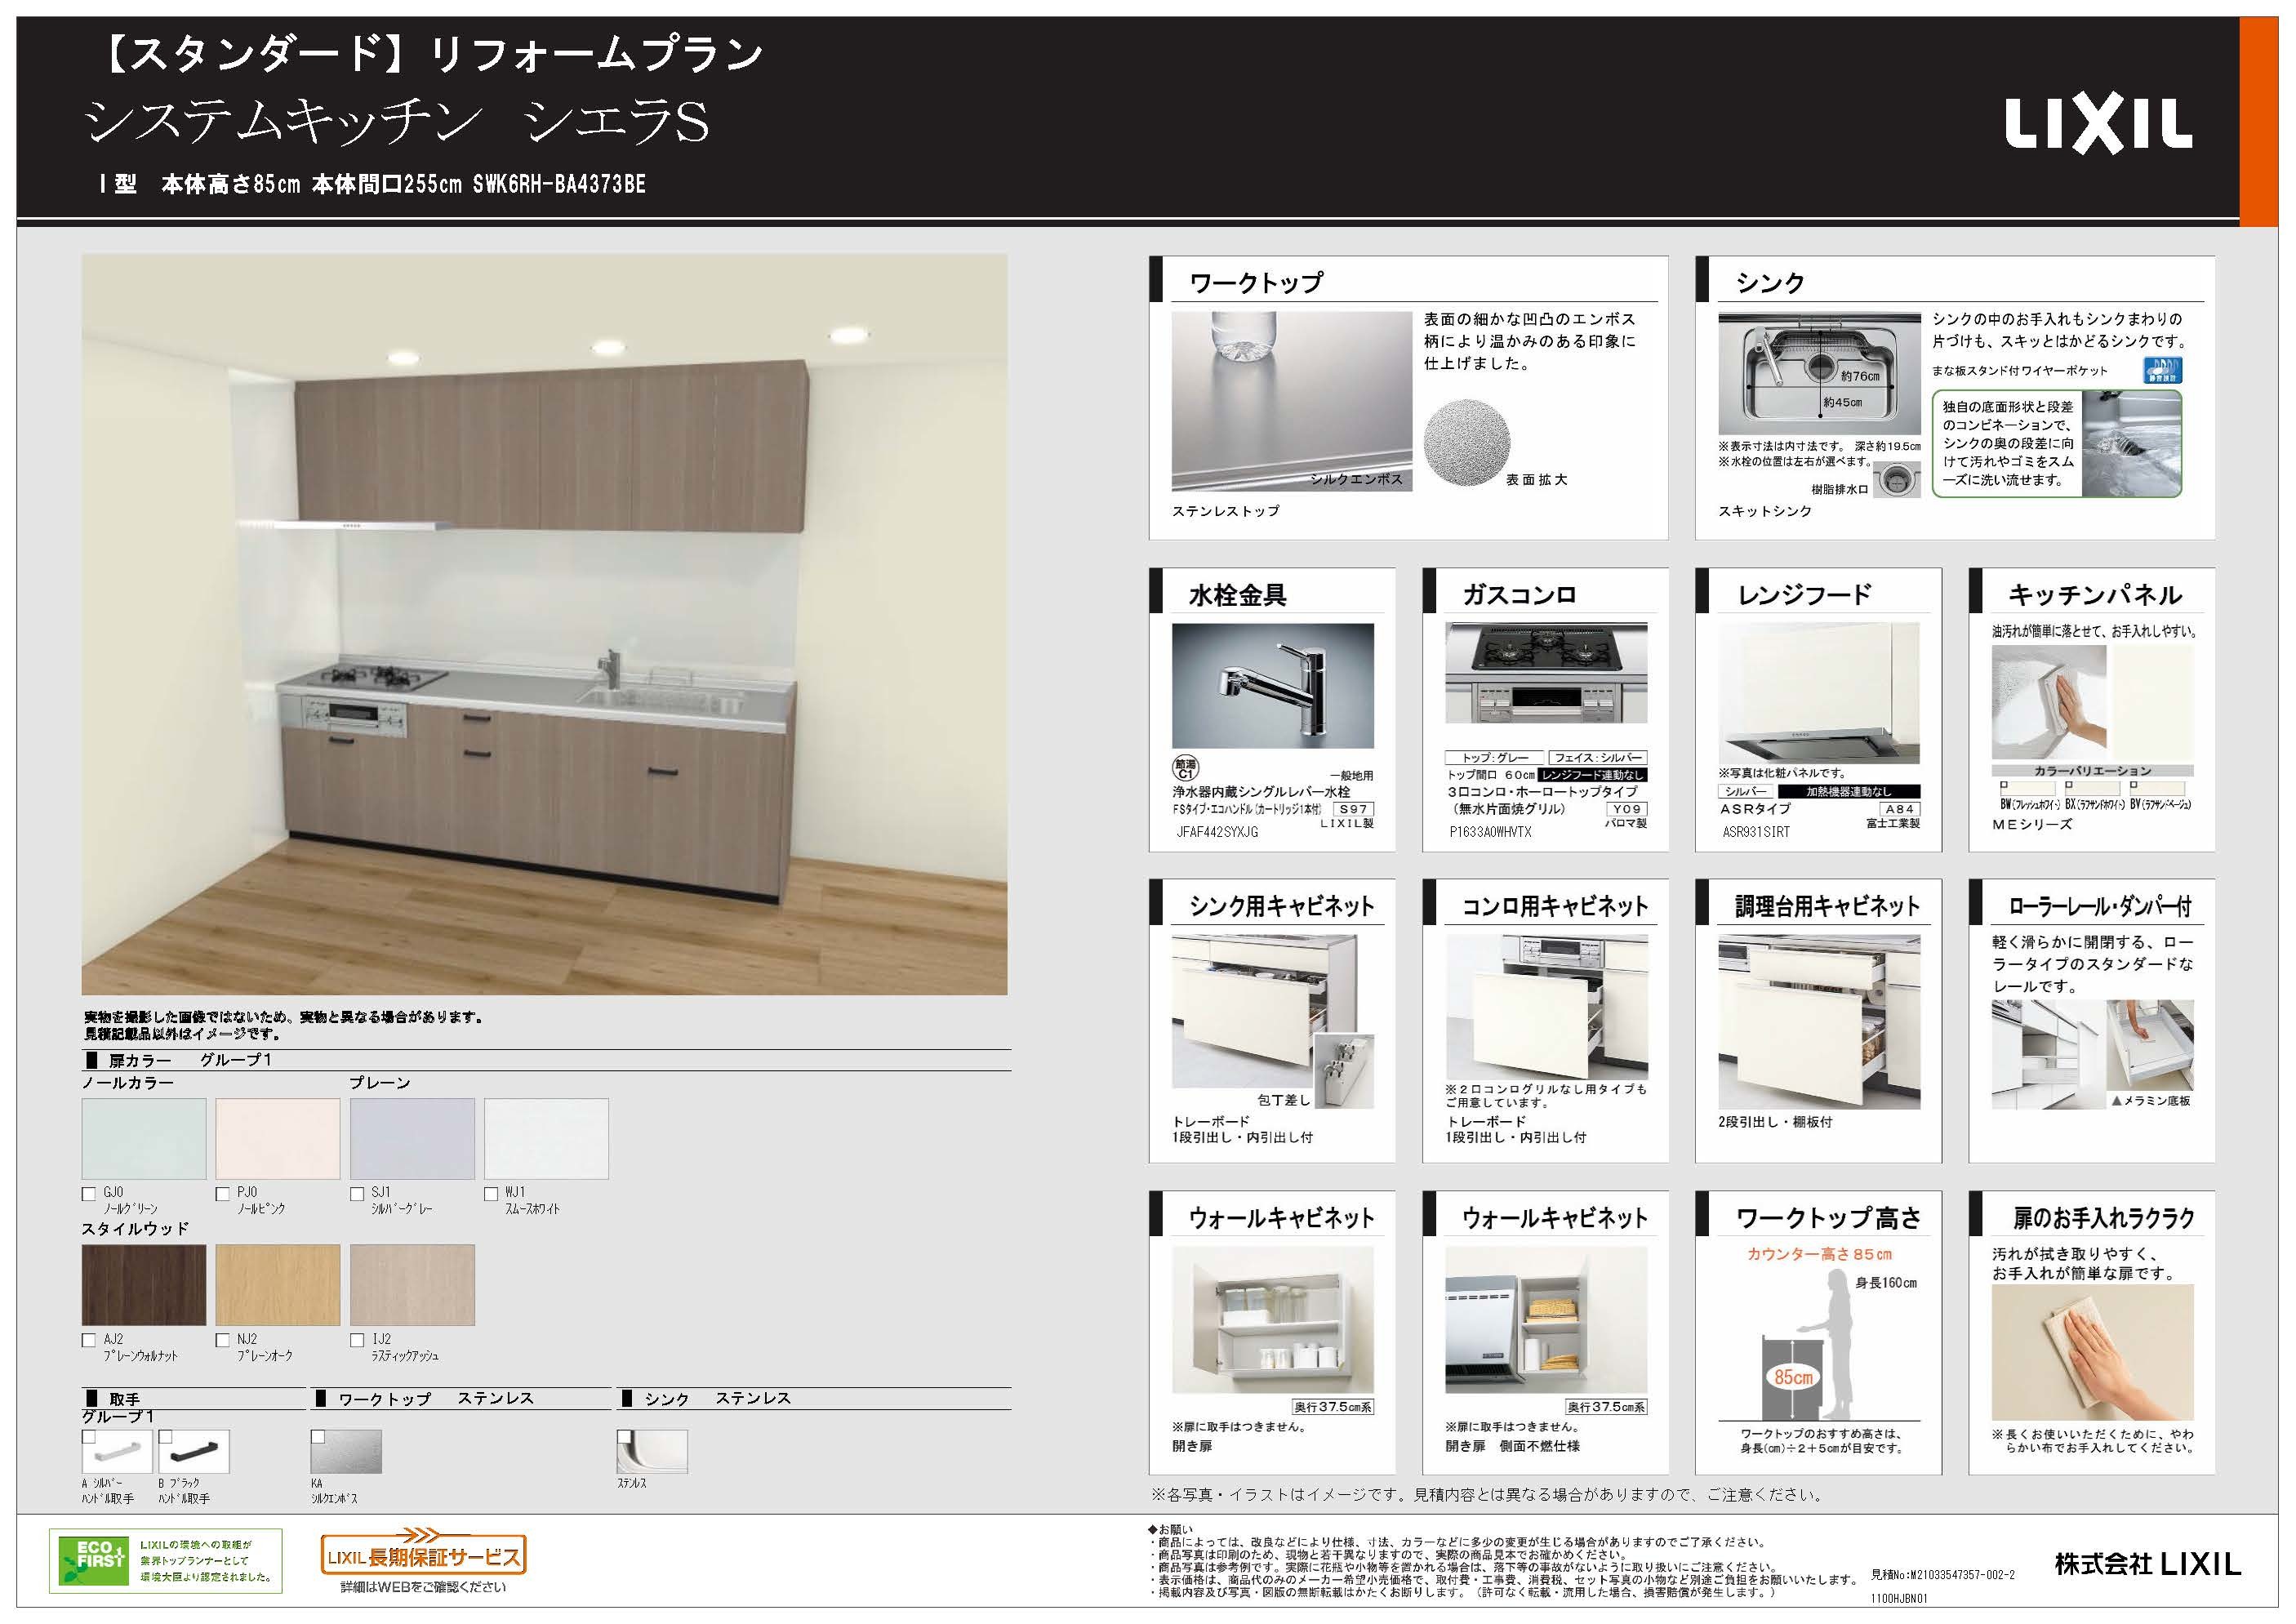The height and width of the screenshot is (1624, 2296).
Task: Tick the IJ2 ラスティックアッシュ checkbox
Action: (357, 1340)
